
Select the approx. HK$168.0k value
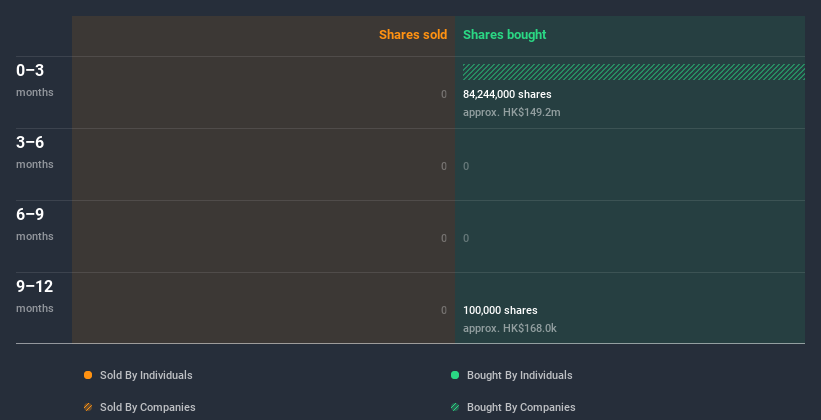click(x=510, y=328)
